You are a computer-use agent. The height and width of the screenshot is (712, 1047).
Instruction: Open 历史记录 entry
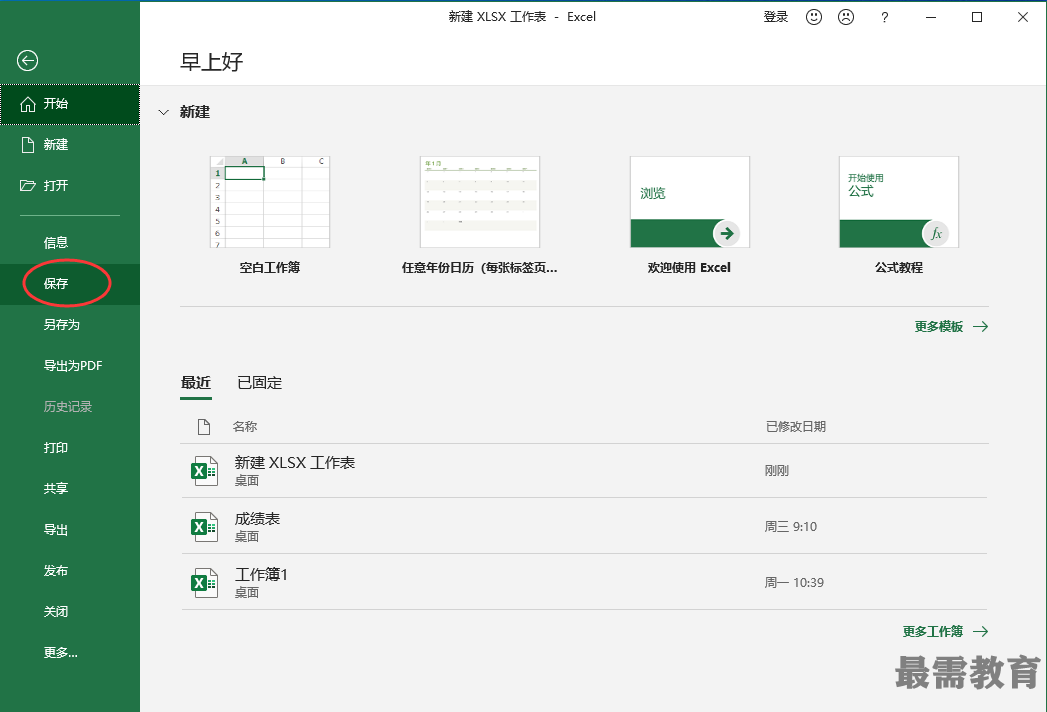[x=70, y=407]
